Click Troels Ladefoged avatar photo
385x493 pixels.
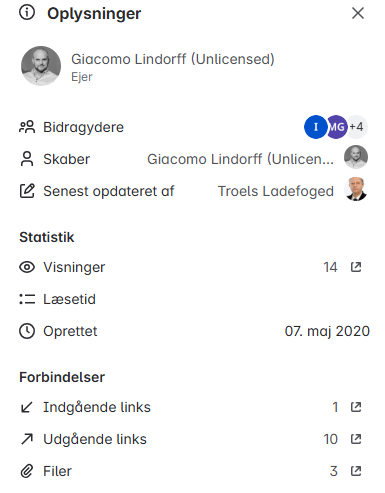point(356,189)
